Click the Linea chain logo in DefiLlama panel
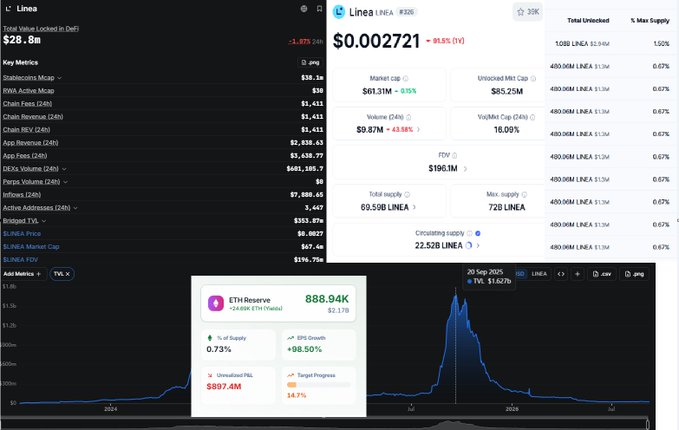The height and width of the screenshot is (430, 679). coord(8,9)
